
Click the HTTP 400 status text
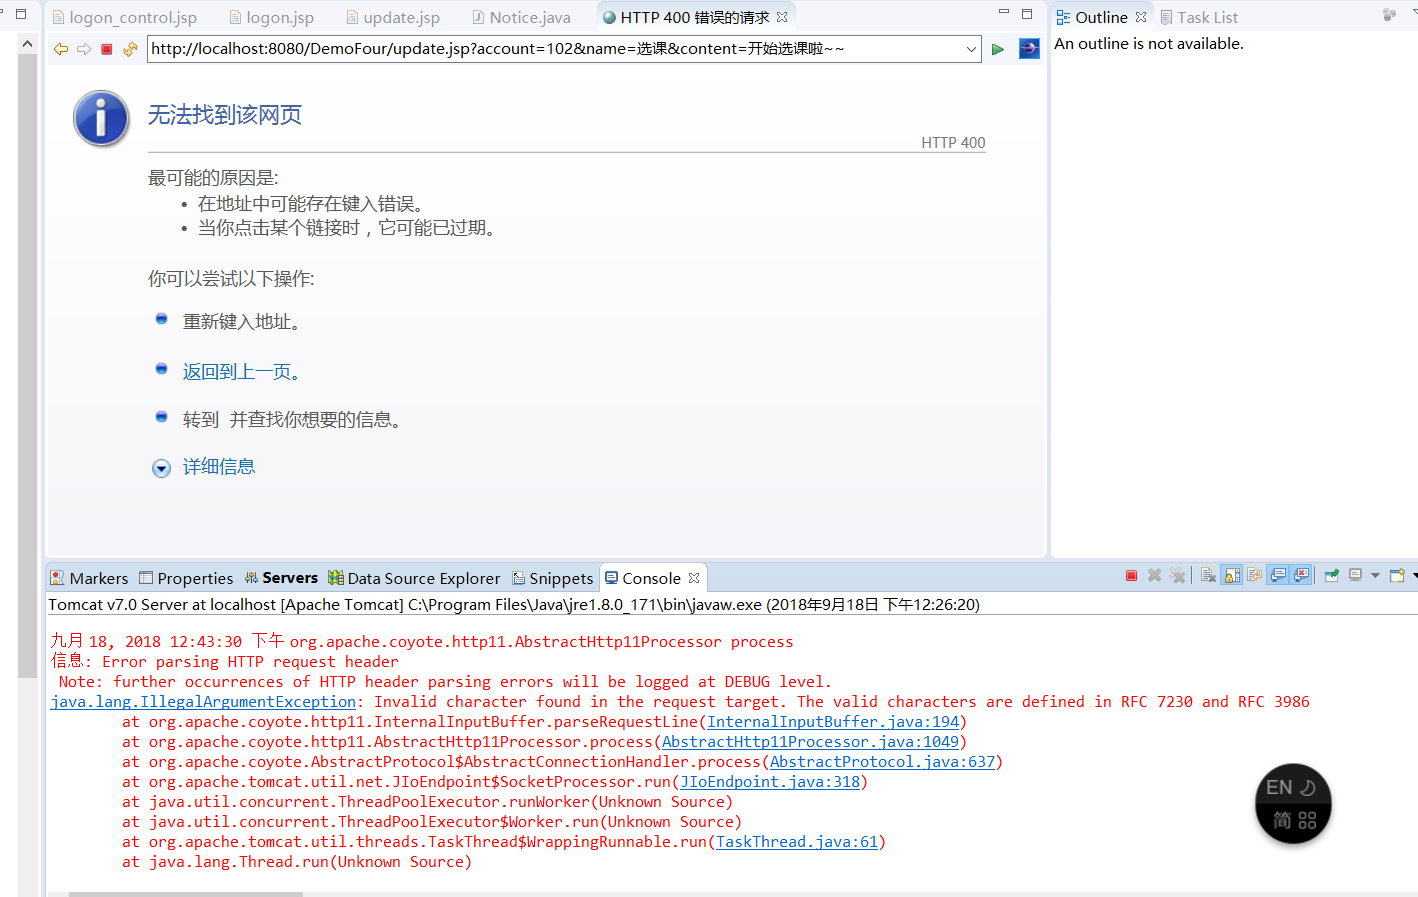(953, 143)
